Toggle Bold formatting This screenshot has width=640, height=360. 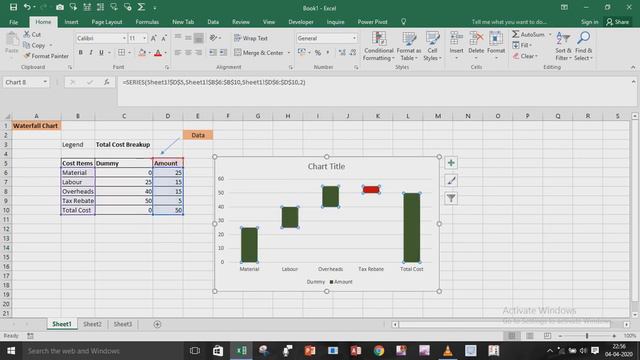pos(80,52)
